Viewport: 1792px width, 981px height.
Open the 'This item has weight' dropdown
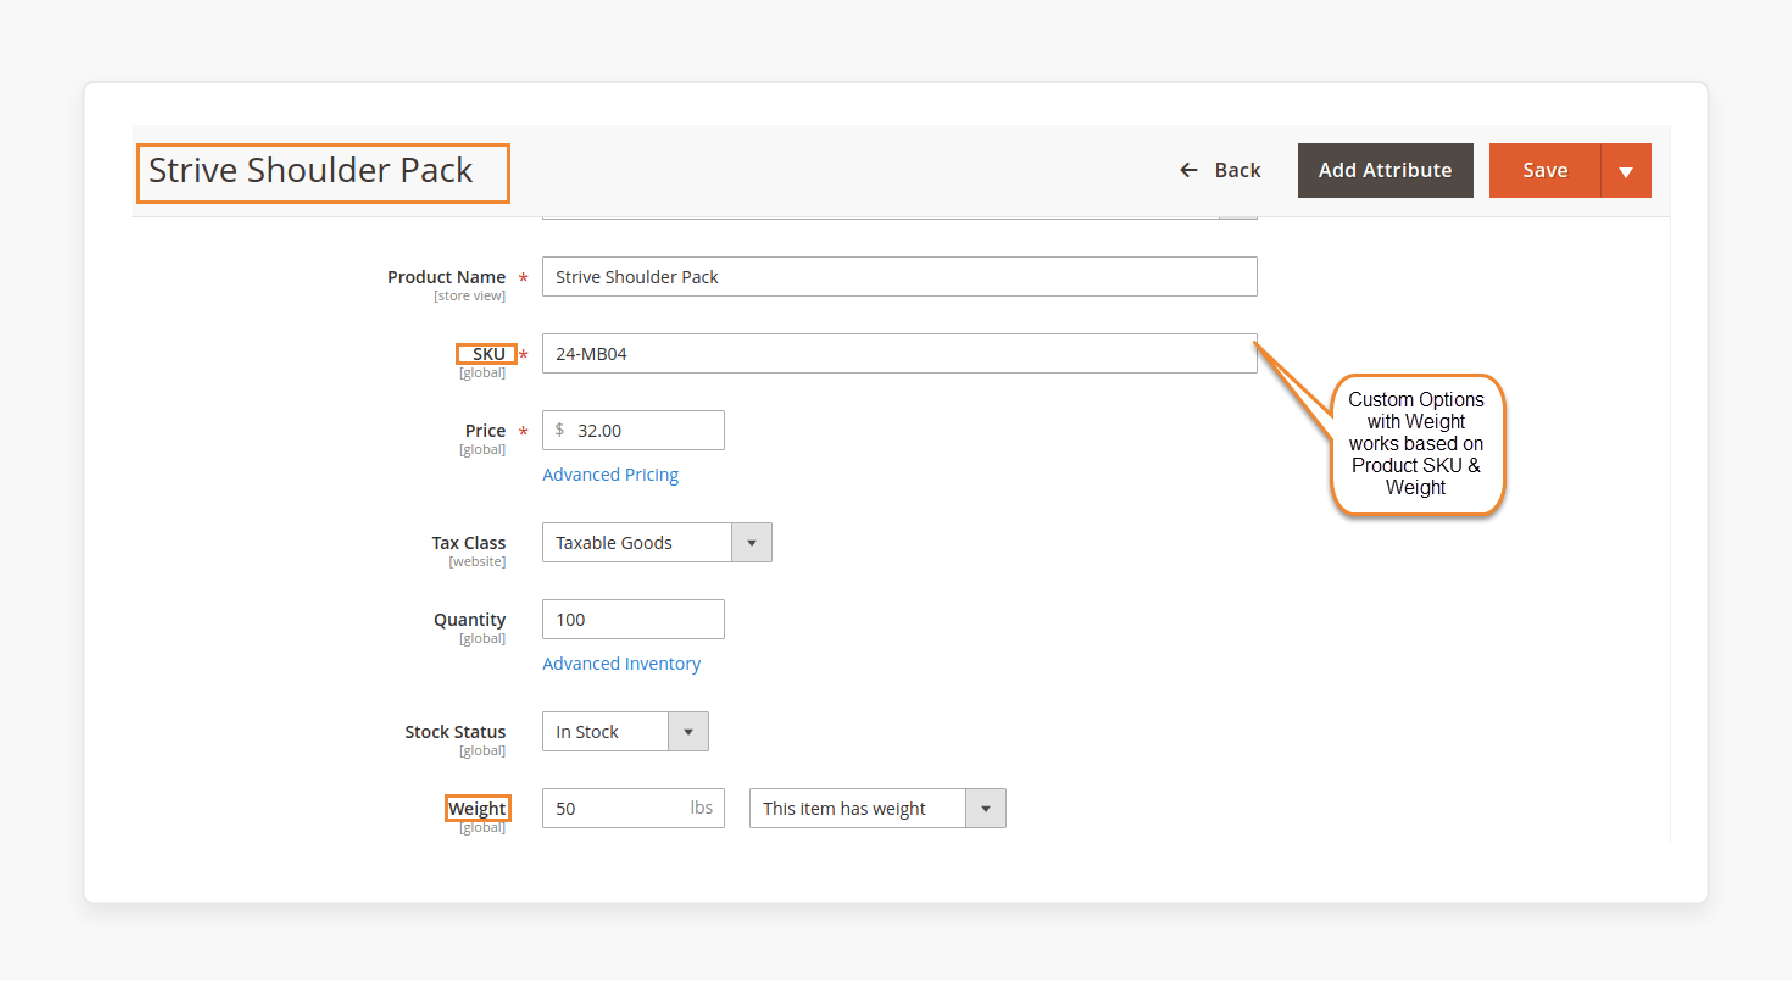pyautogui.click(x=878, y=808)
